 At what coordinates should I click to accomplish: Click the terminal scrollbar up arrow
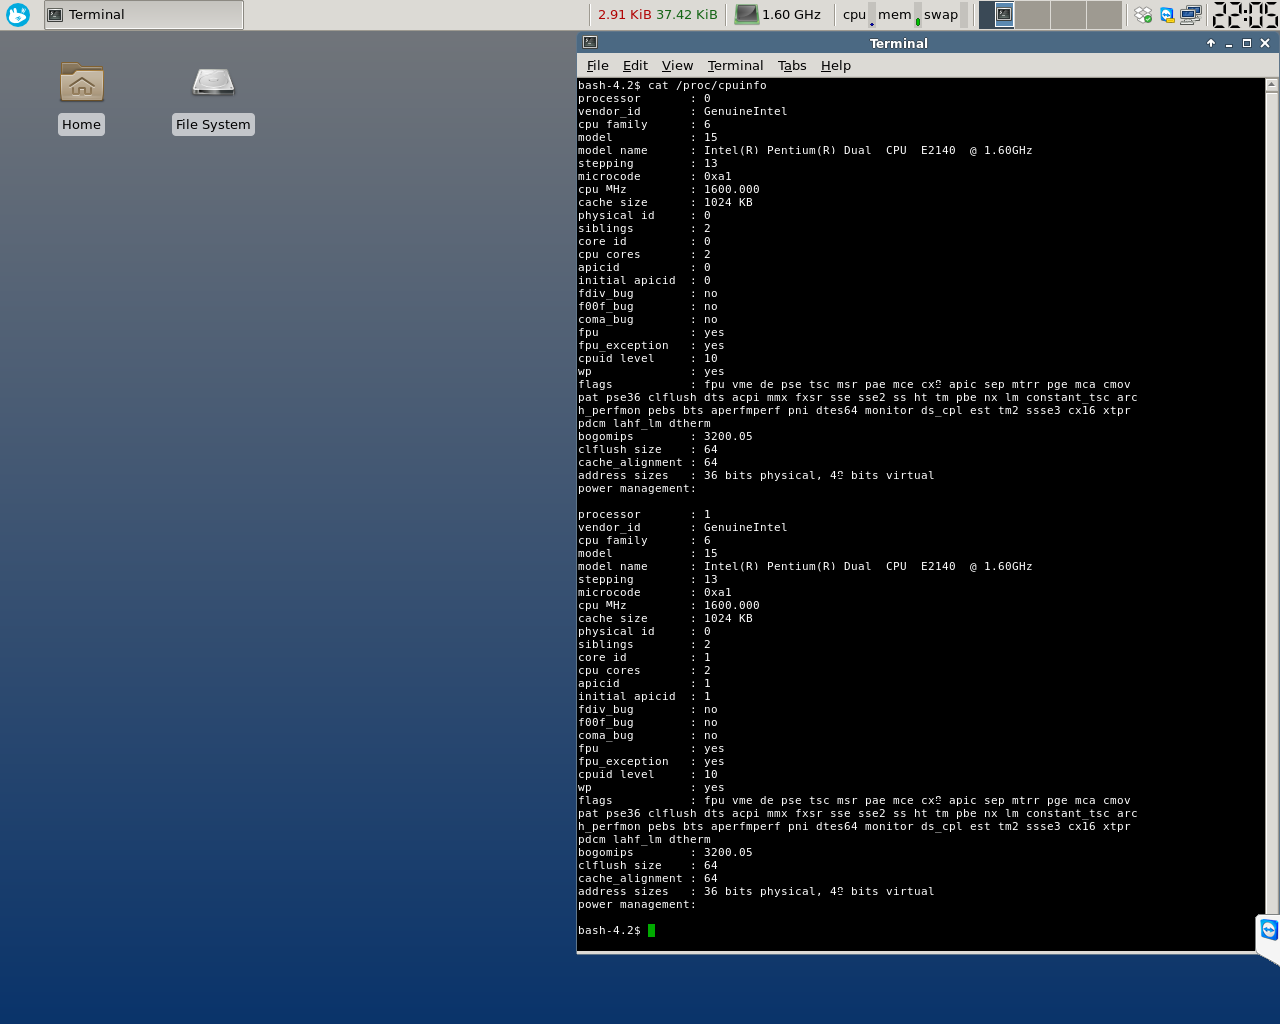(x=1272, y=86)
